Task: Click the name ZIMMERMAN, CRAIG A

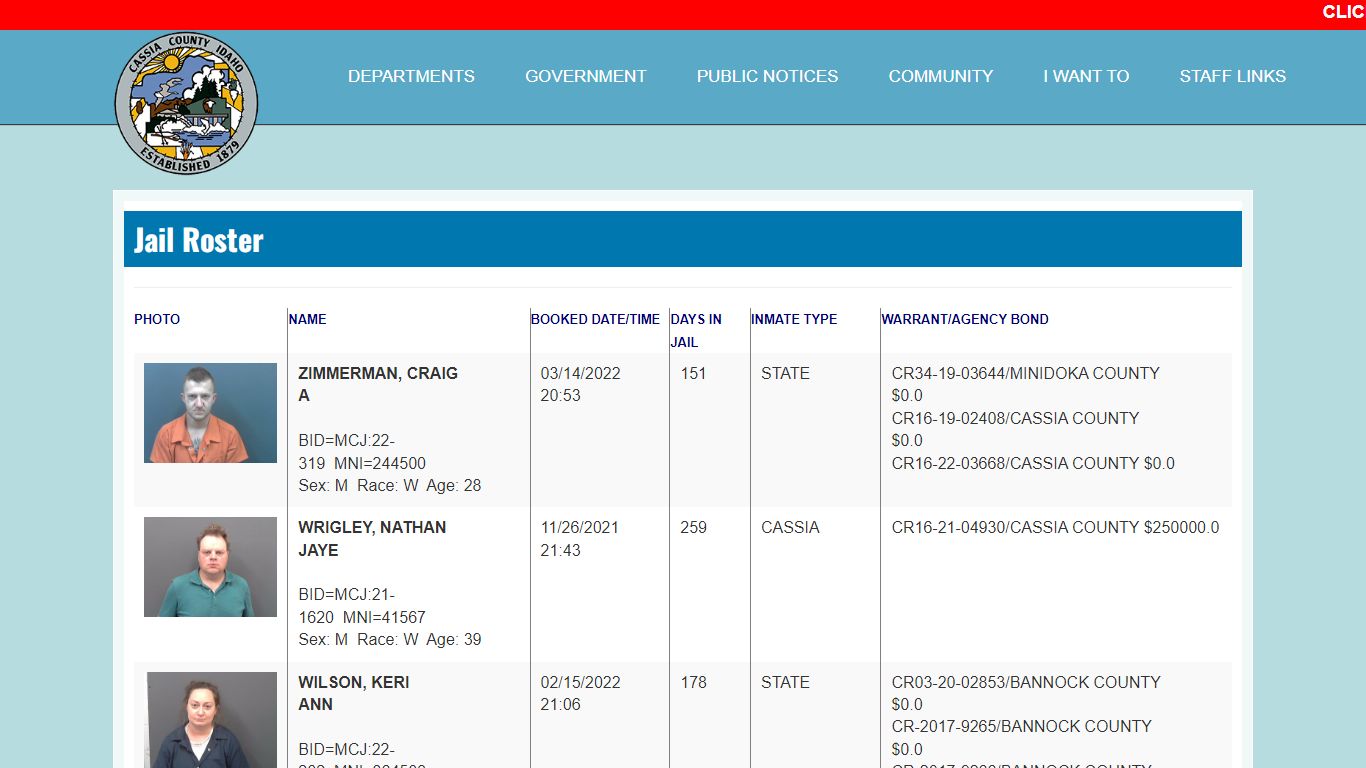Action: (378, 384)
